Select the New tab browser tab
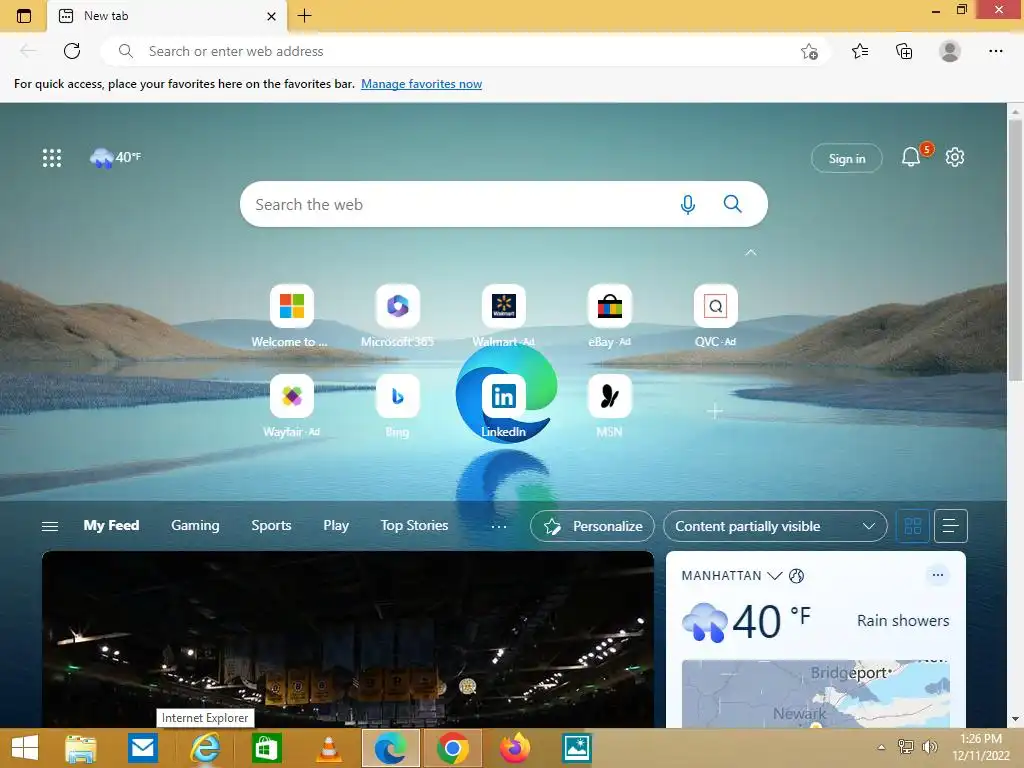Viewport: 1024px width, 768px height. coord(167,16)
